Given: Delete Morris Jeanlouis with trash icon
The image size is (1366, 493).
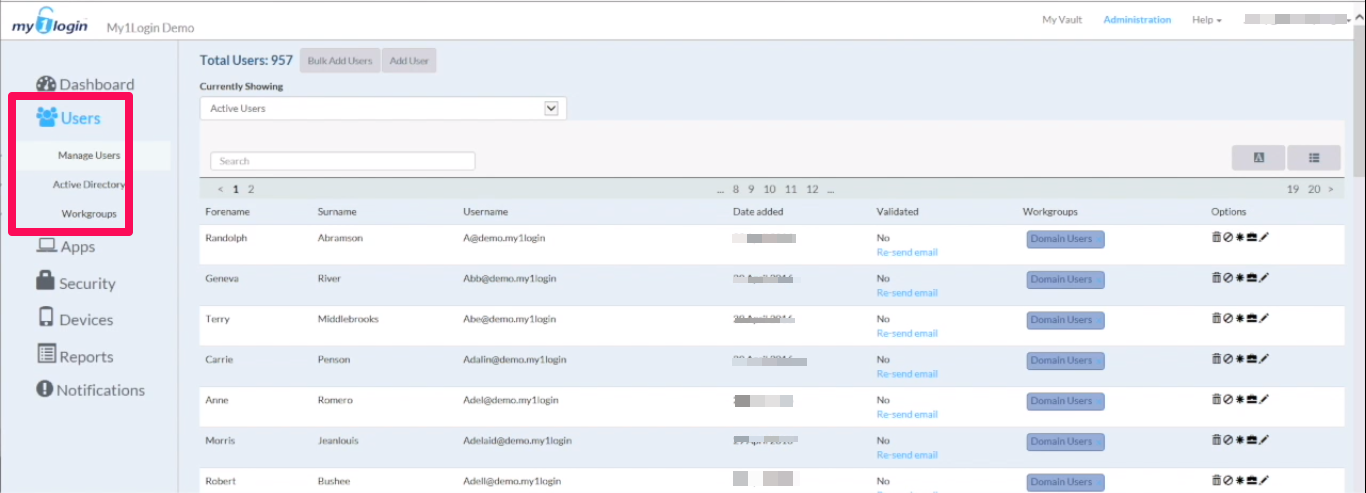Looking at the screenshot, I should click(1216, 439).
